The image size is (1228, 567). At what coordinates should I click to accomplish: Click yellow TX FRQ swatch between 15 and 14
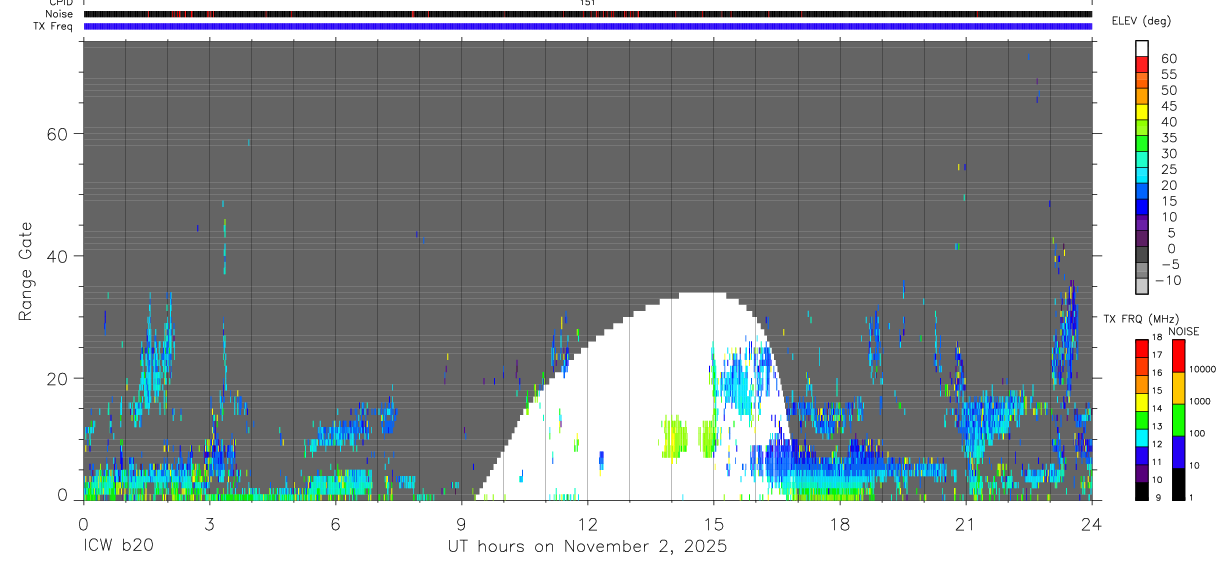[x=1142, y=401]
